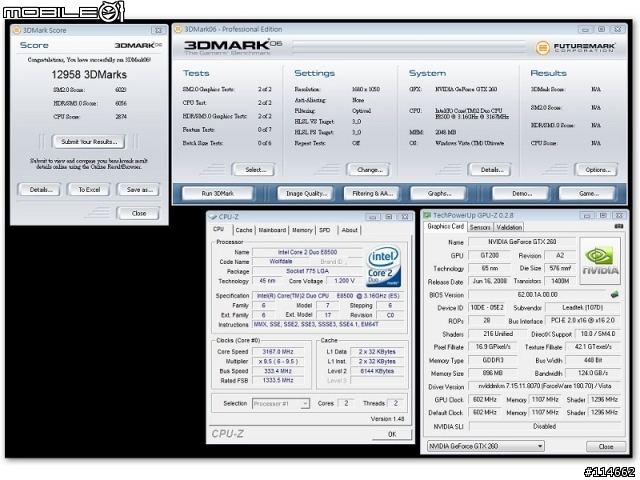Click the BIOS Version field in GPU-Z
Screen dimensions: 640x480
[538, 294]
